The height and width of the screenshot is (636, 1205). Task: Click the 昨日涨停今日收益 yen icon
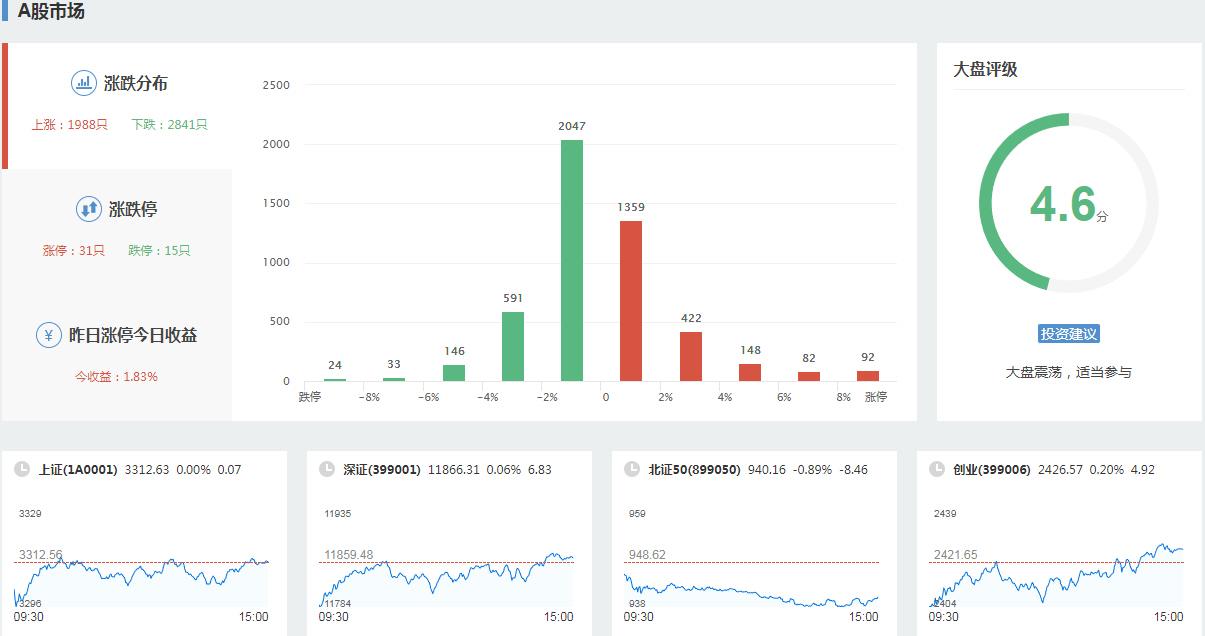[x=49, y=335]
